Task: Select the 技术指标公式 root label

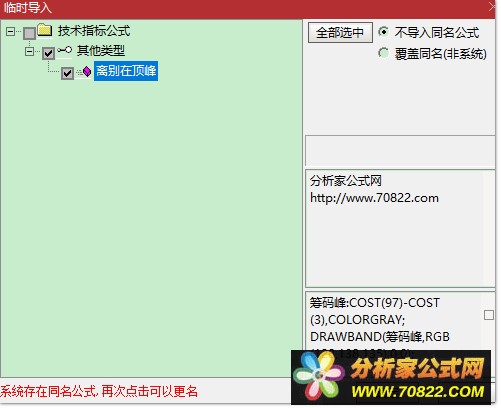Action: click(94, 31)
